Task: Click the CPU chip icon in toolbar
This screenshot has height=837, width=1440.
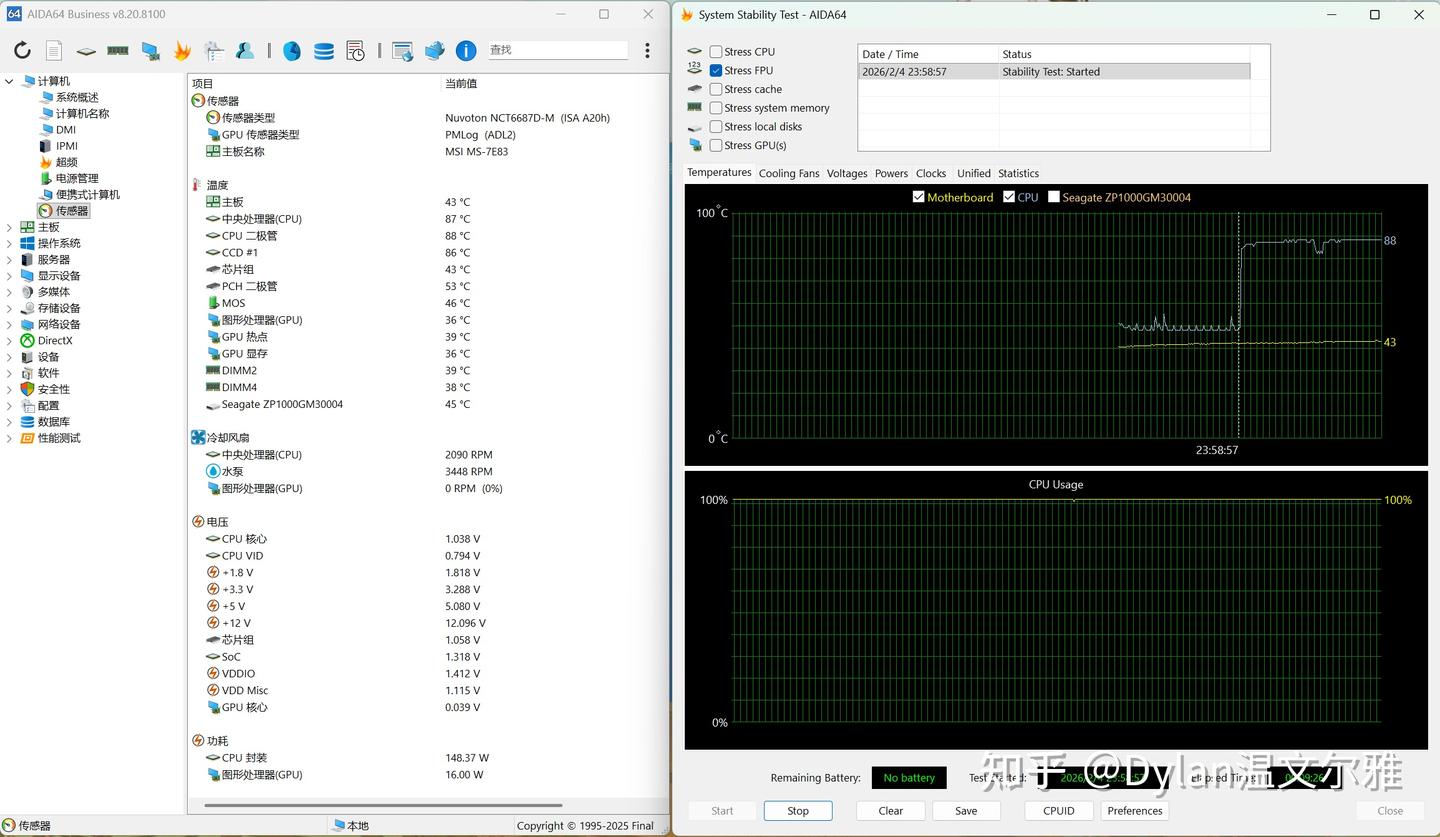Action: pos(86,50)
